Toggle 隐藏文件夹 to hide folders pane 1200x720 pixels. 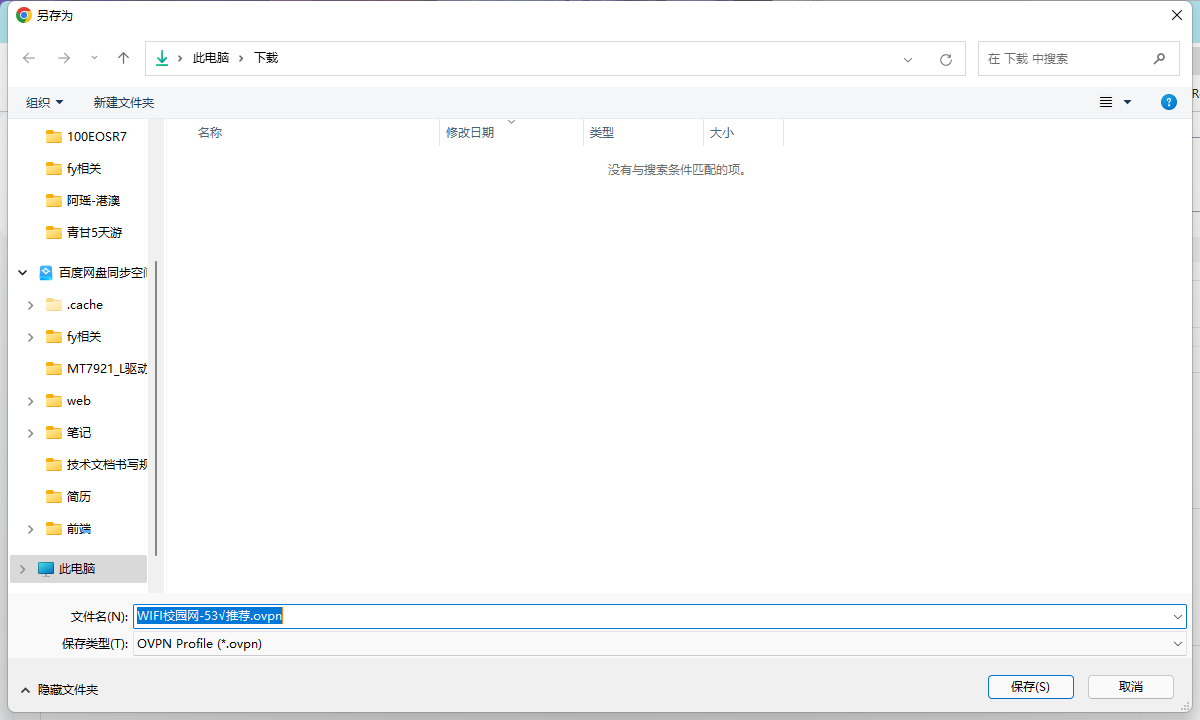pyautogui.click(x=58, y=689)
